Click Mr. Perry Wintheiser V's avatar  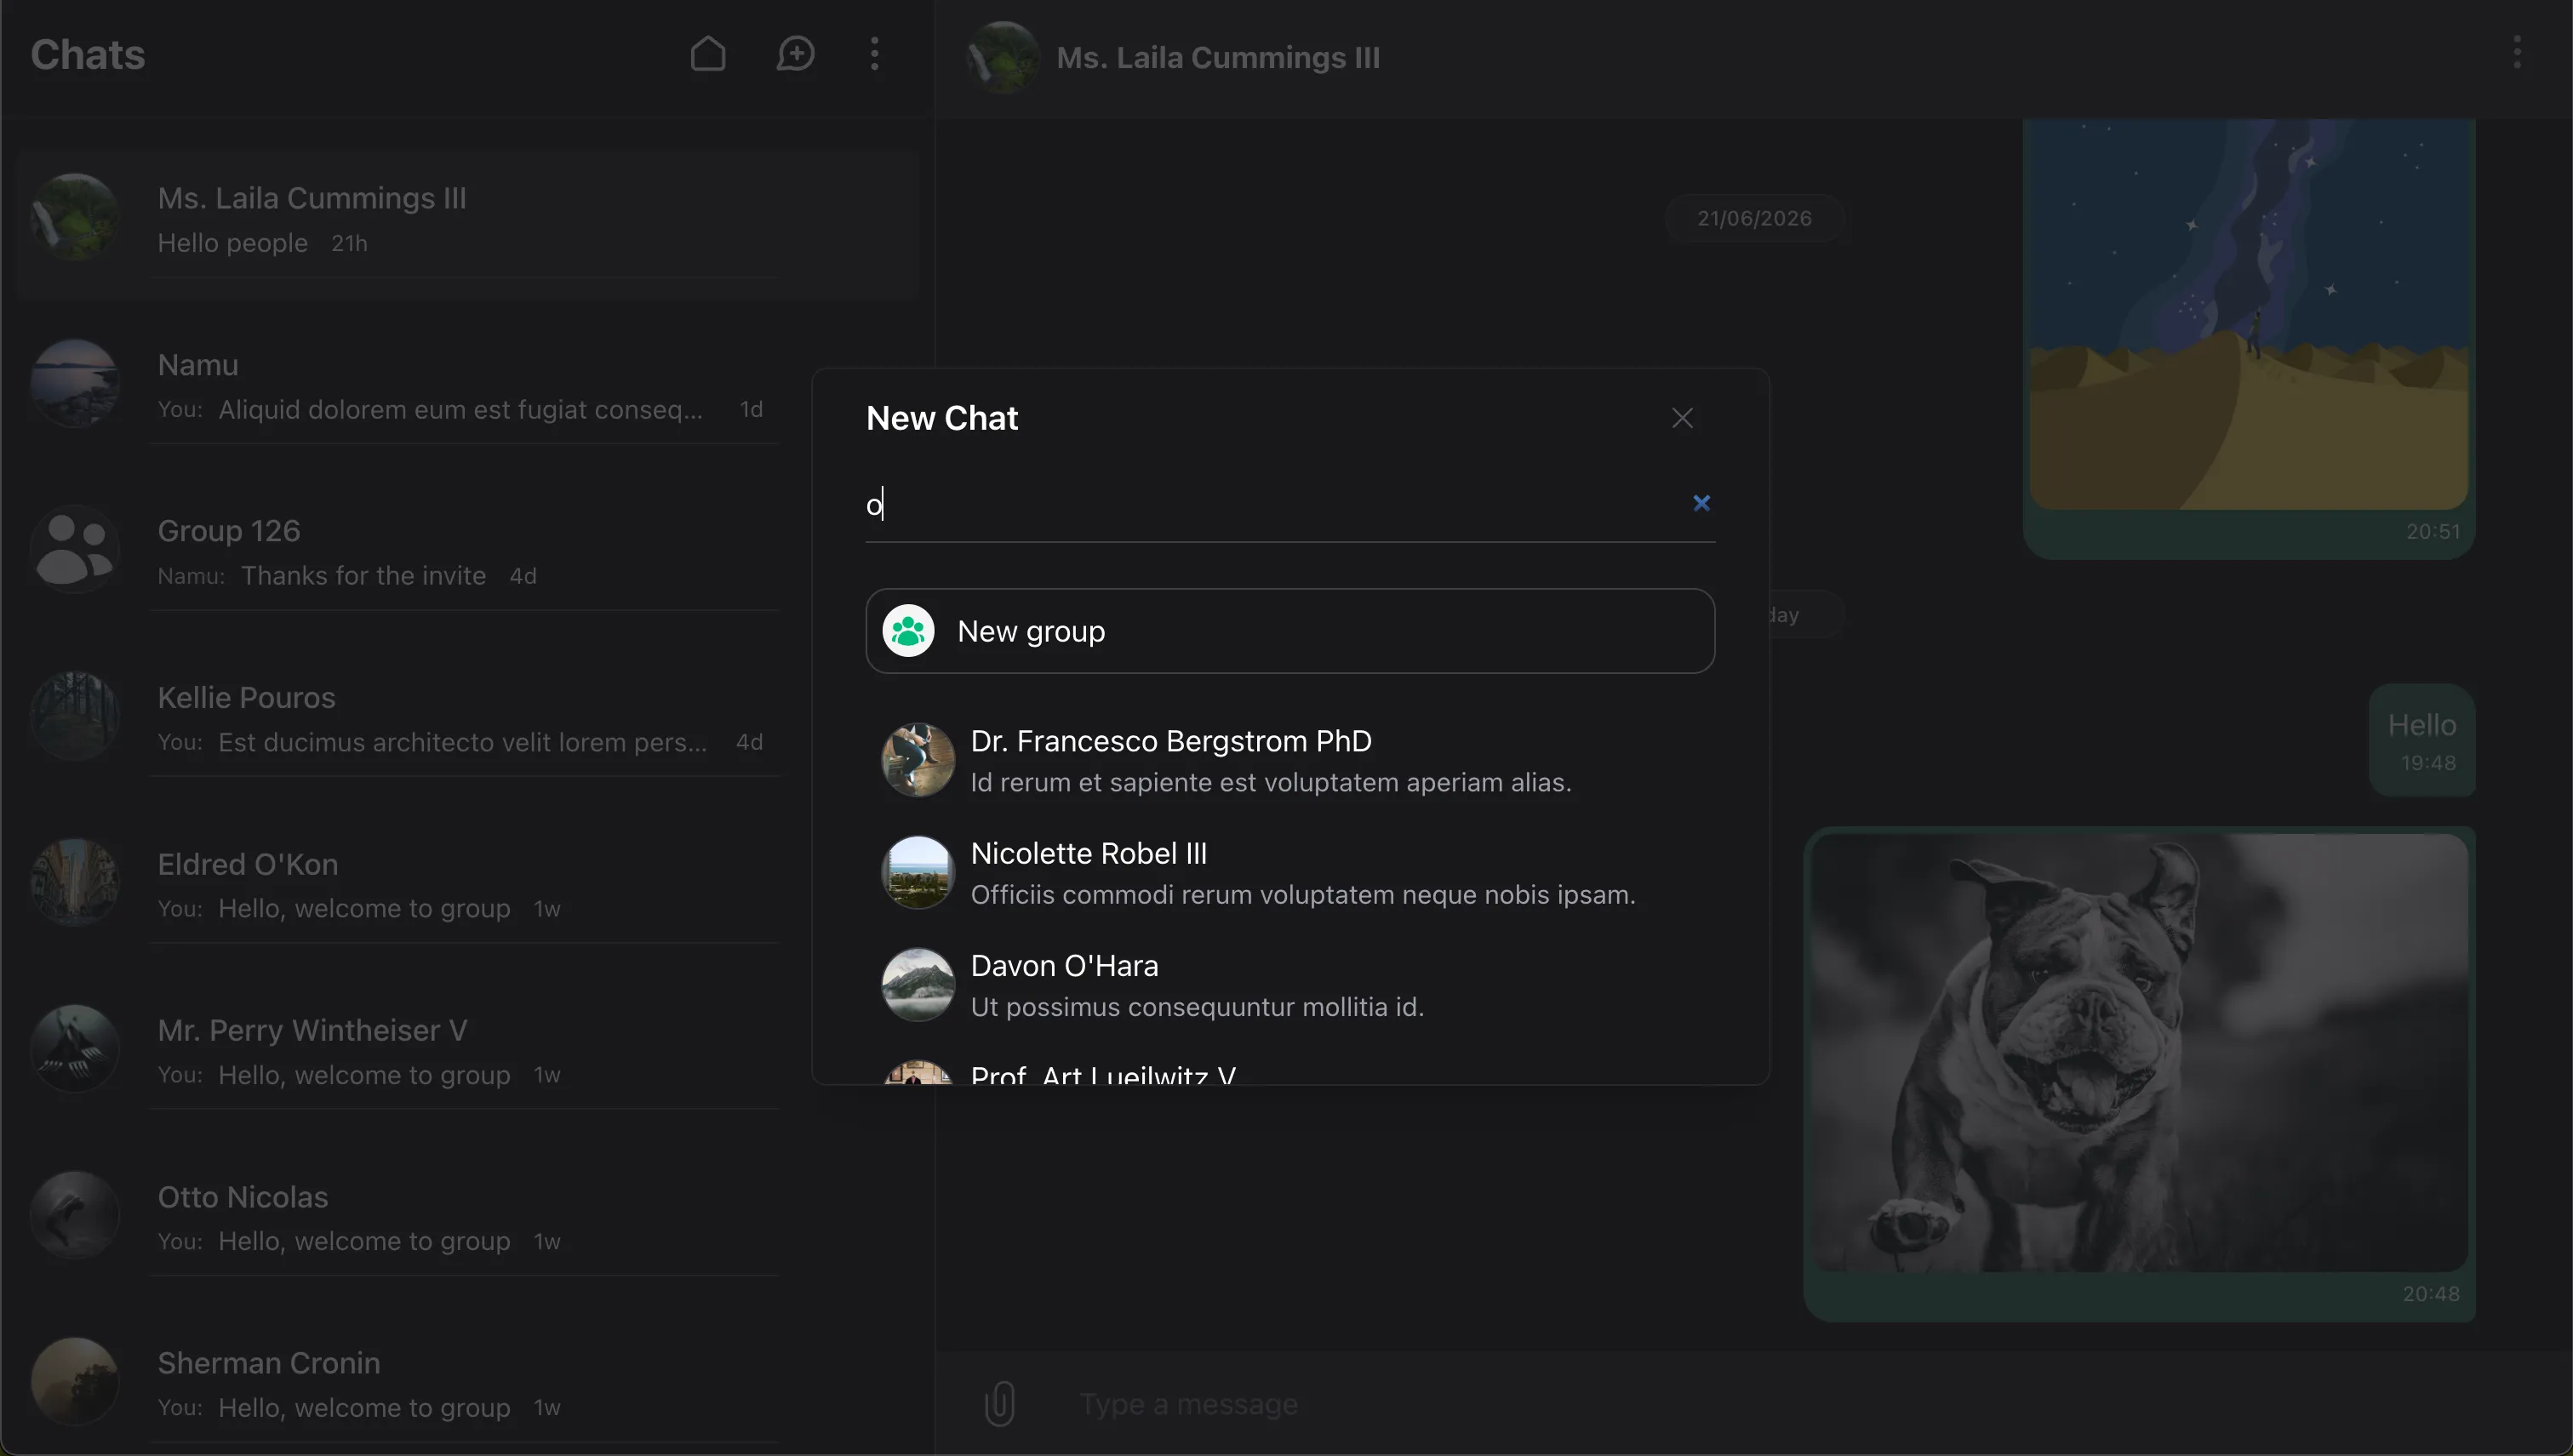pos(75,1049)
